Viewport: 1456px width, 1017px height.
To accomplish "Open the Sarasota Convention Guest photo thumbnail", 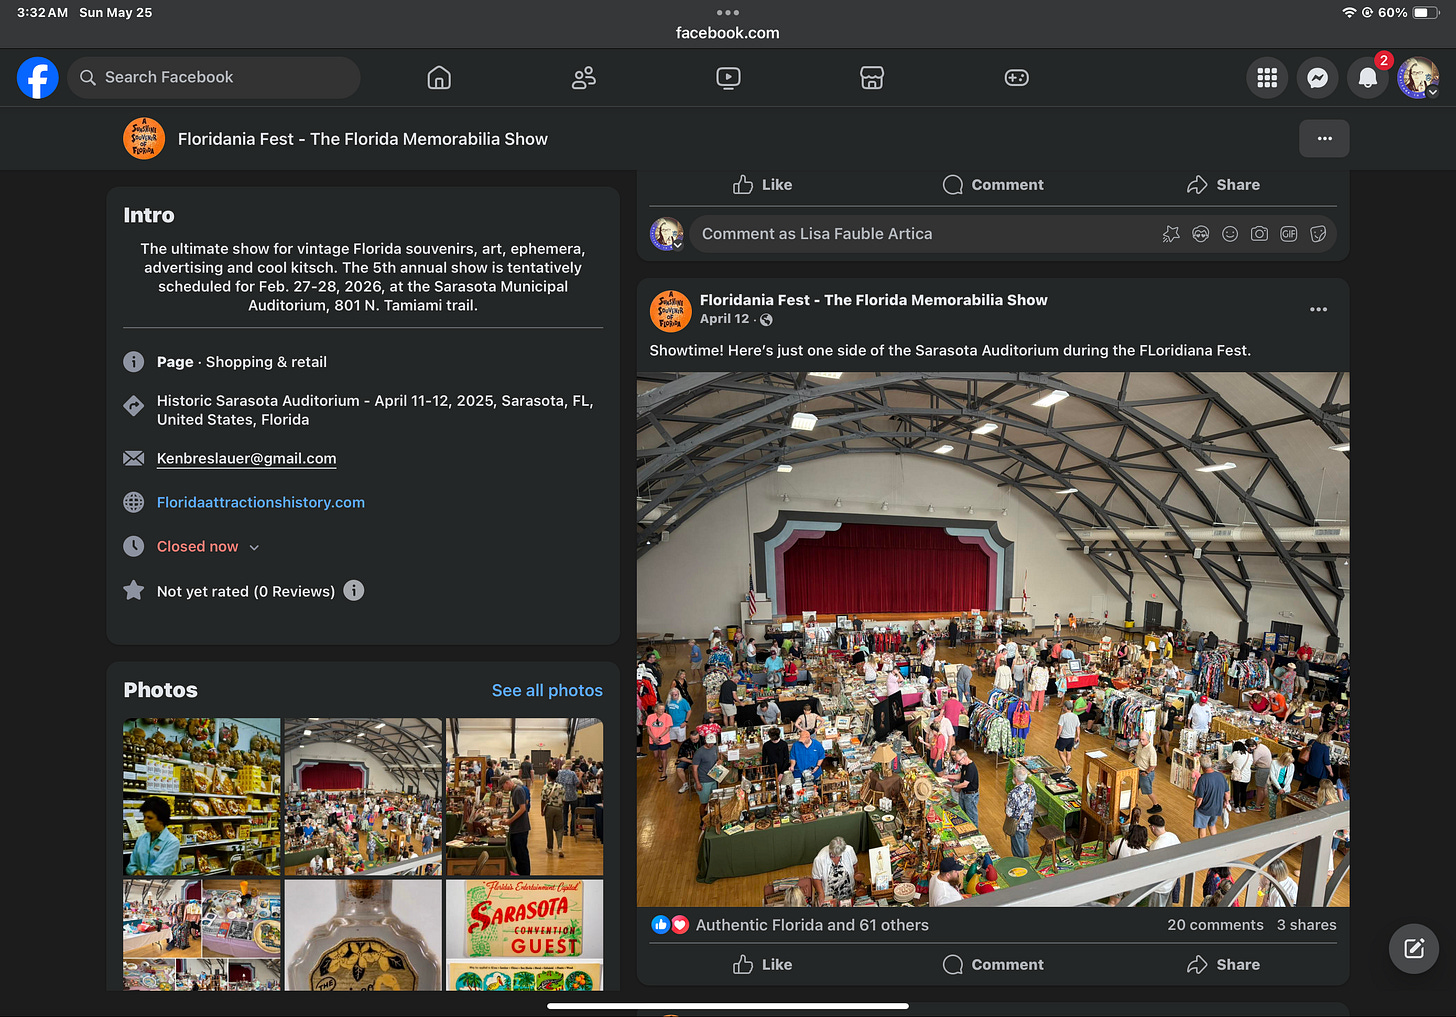I will tap(524, 935).
